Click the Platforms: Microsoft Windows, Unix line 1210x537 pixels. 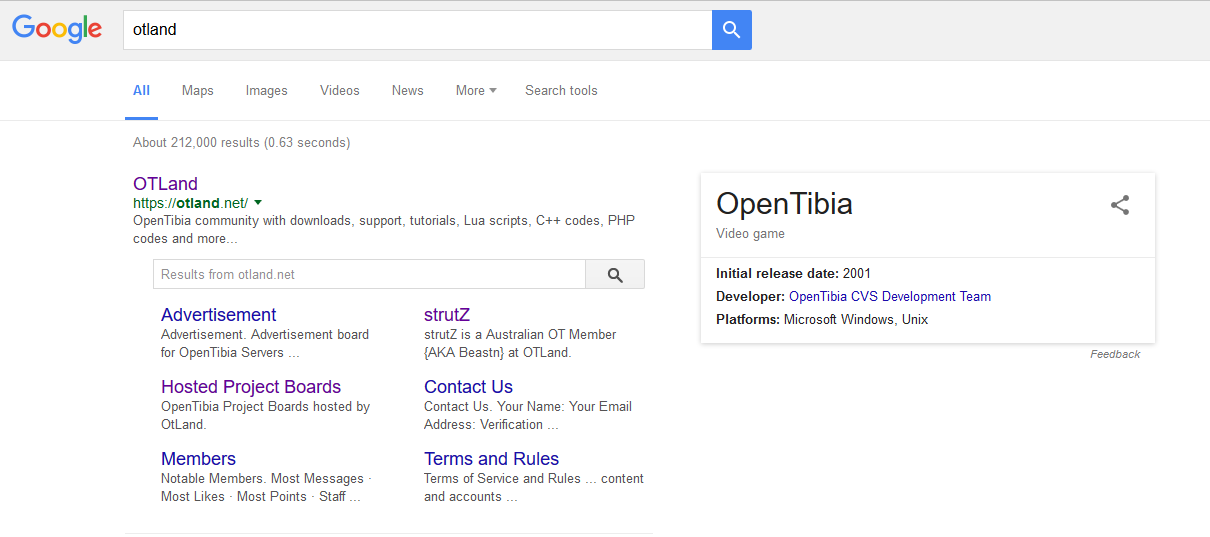click(x=822, y=320)
